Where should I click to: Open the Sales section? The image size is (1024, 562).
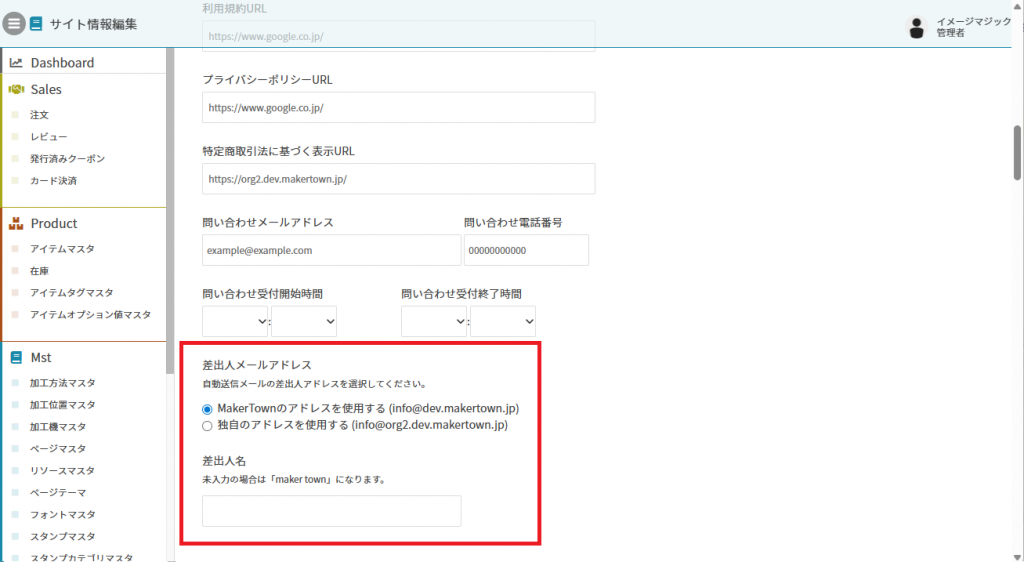(x=46, y=89)
